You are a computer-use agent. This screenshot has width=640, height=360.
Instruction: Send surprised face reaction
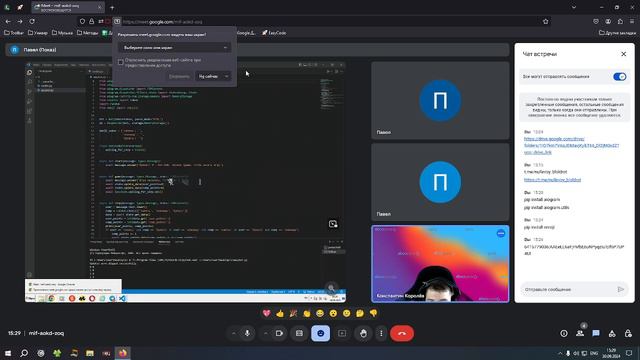pos(333,313)
